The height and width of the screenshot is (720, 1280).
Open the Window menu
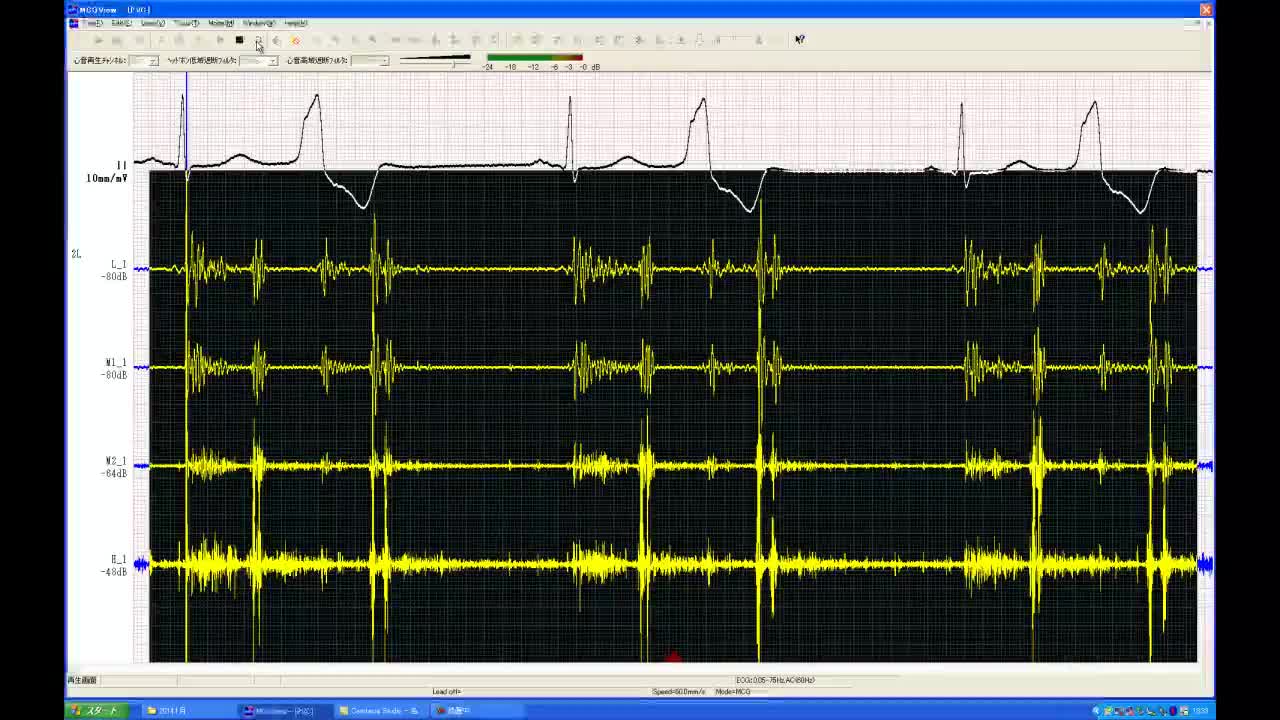click(258, 23)
